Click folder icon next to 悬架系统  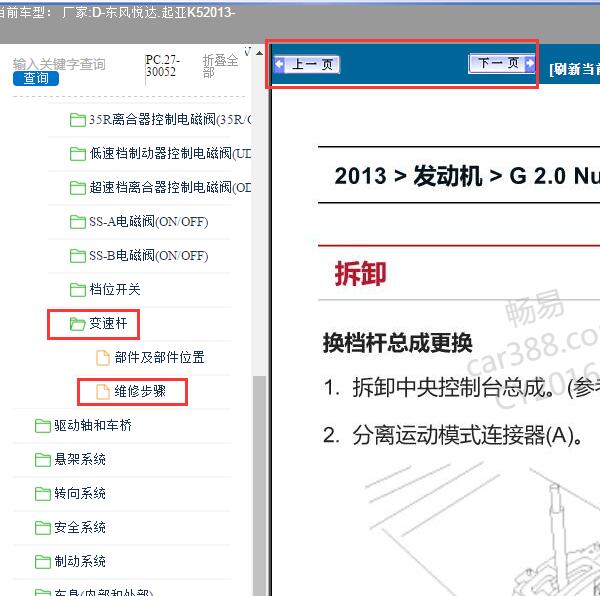(x=42, y=460)
